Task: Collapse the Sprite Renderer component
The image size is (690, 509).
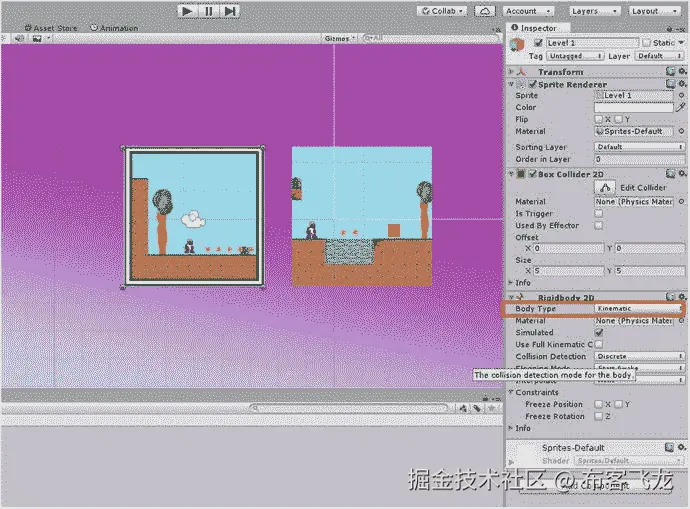Action: click(x=511, y=84)
